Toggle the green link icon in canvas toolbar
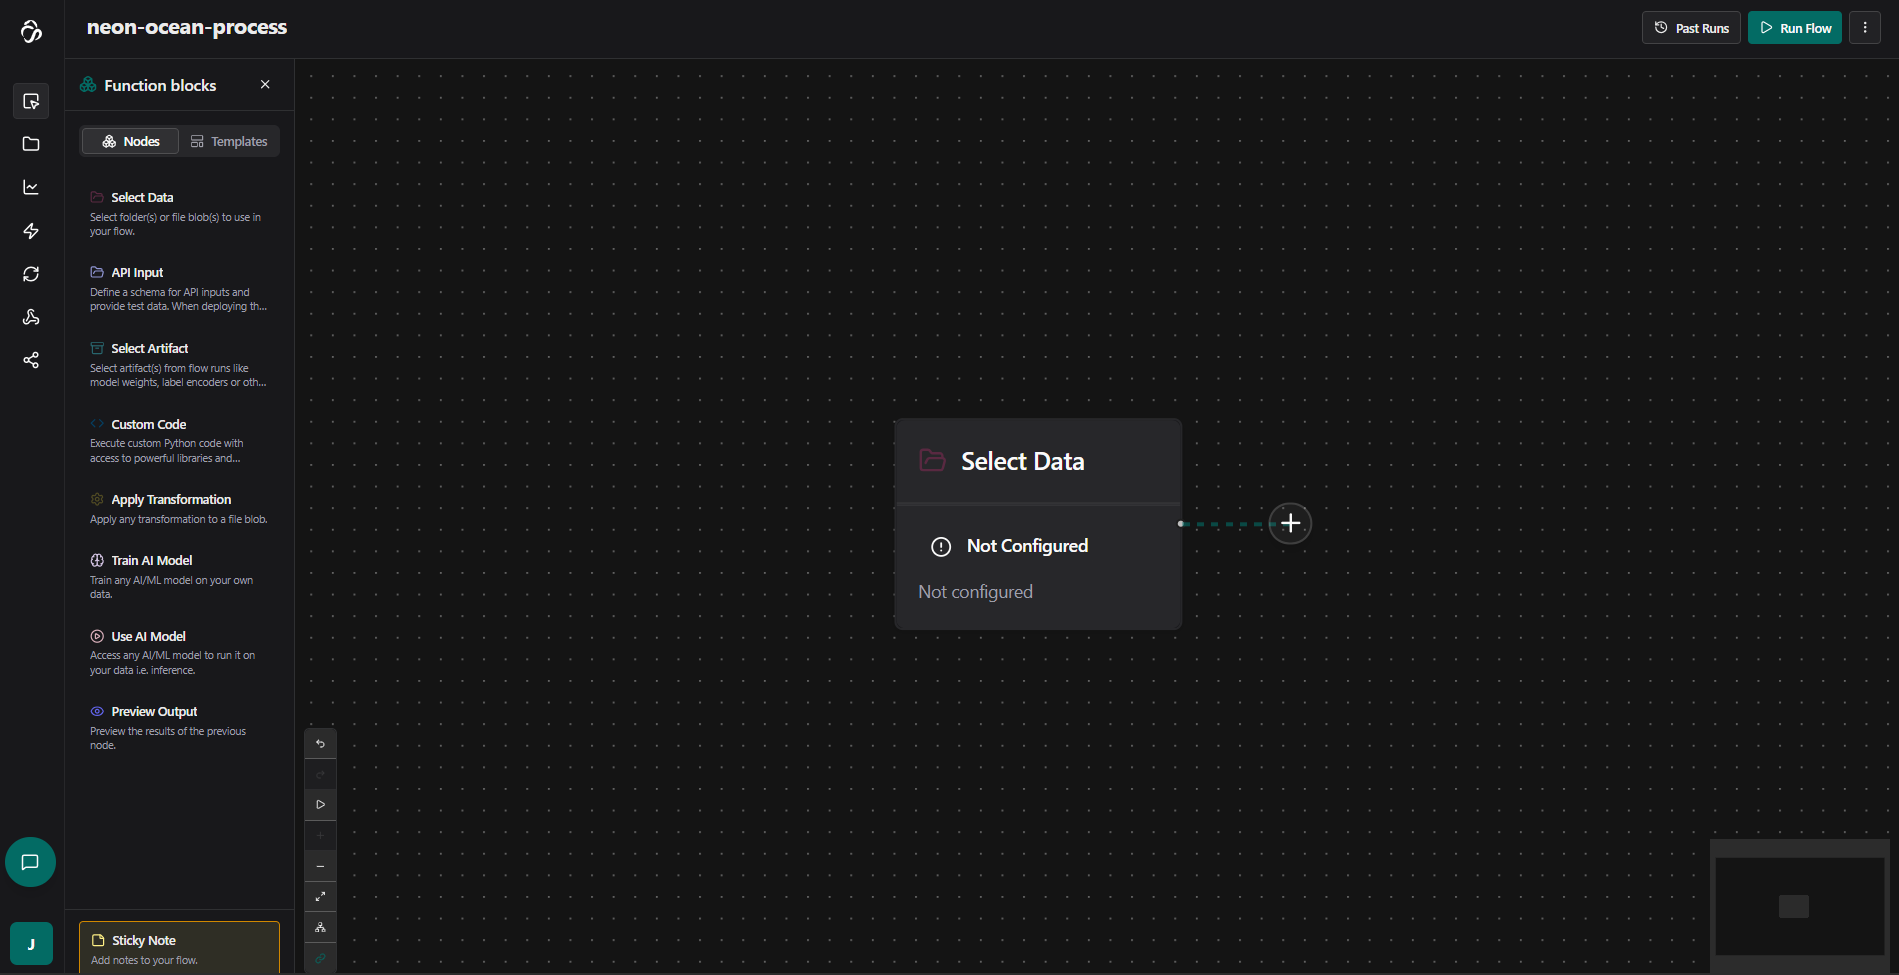 point(320,958)
